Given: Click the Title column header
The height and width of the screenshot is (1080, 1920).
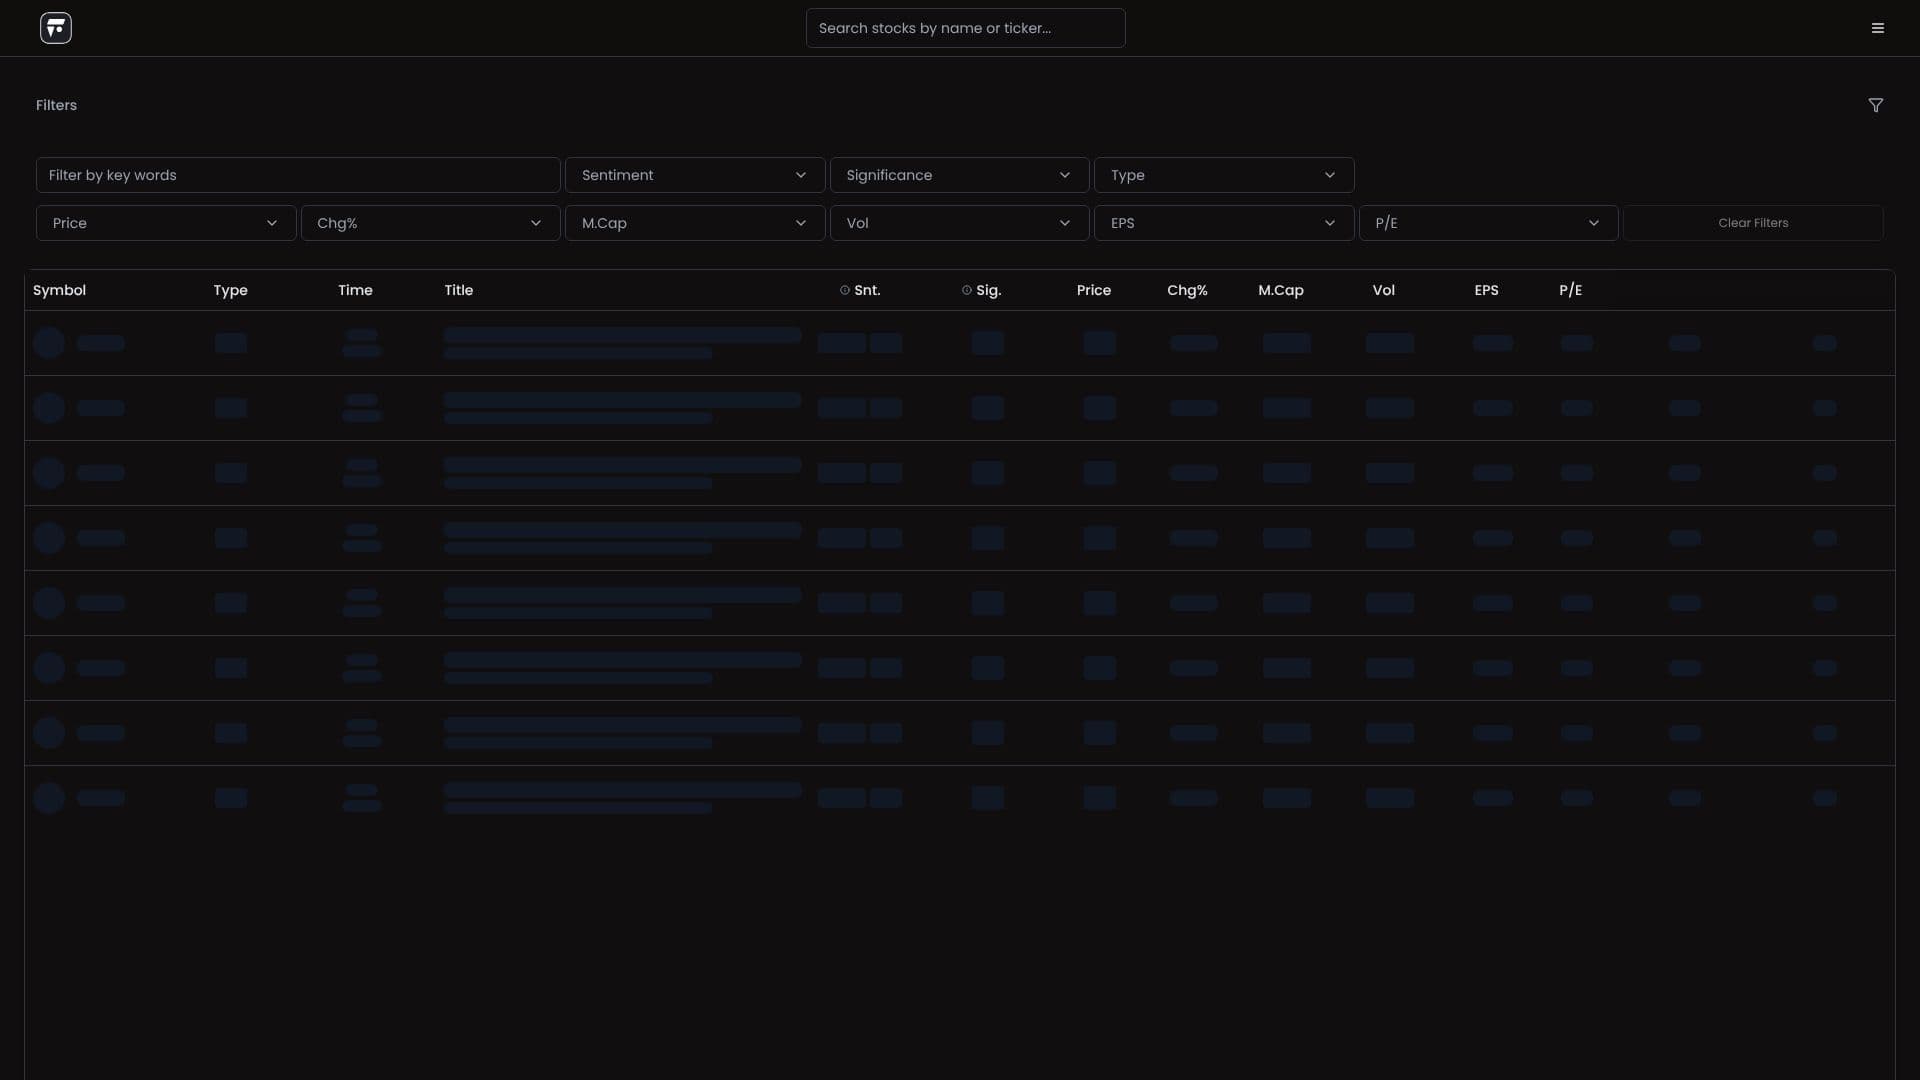Looking at the screenshot, I should (459, 290).
